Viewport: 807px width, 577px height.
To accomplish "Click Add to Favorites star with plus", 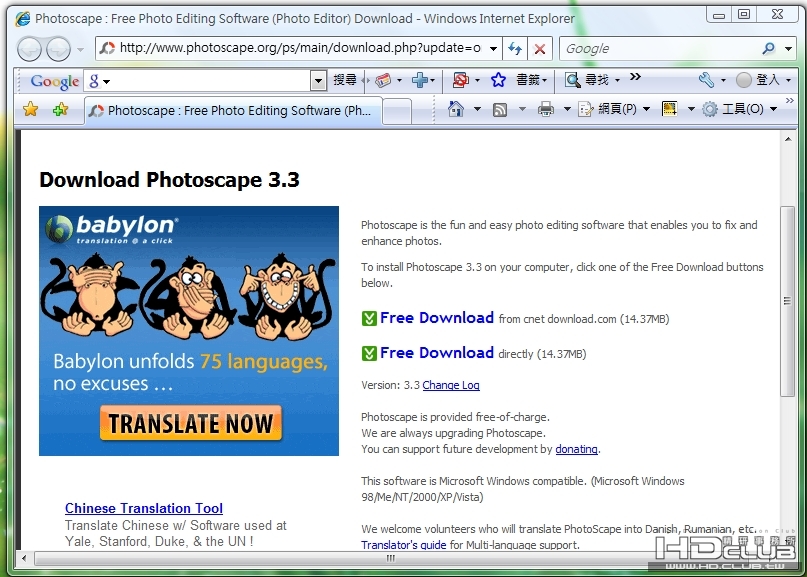I will [x=60, y=109].
